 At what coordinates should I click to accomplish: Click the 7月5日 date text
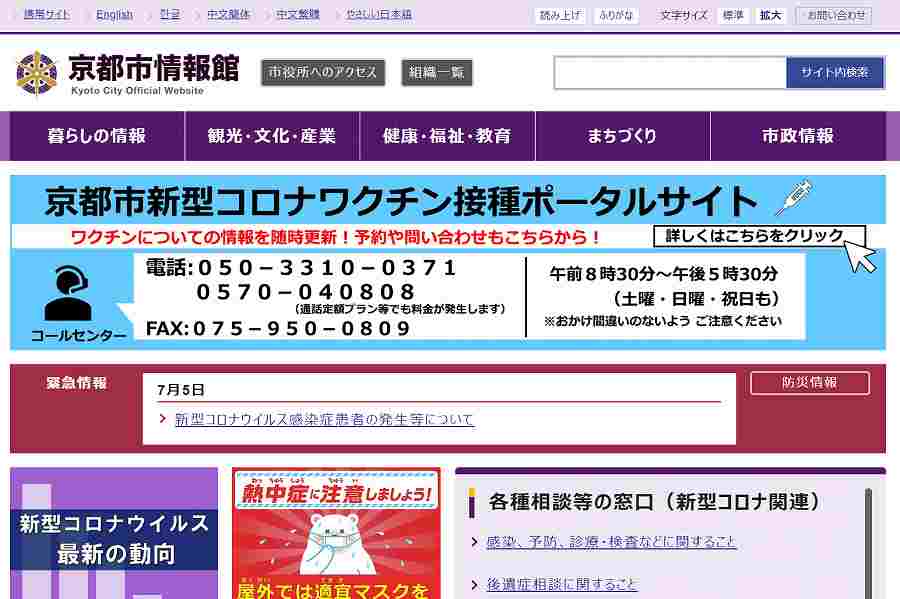point(181,390)
